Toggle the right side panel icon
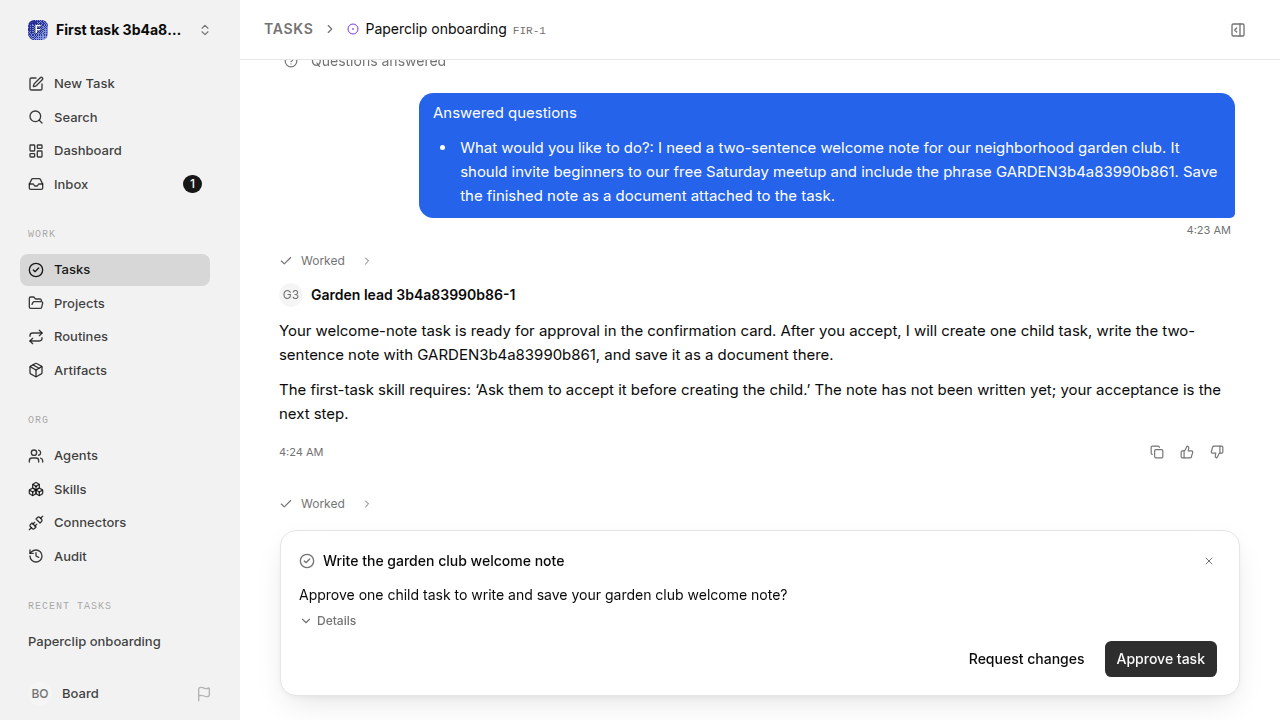The width and height of the screenshot is (1280, 720). [x=1238, y=30]
